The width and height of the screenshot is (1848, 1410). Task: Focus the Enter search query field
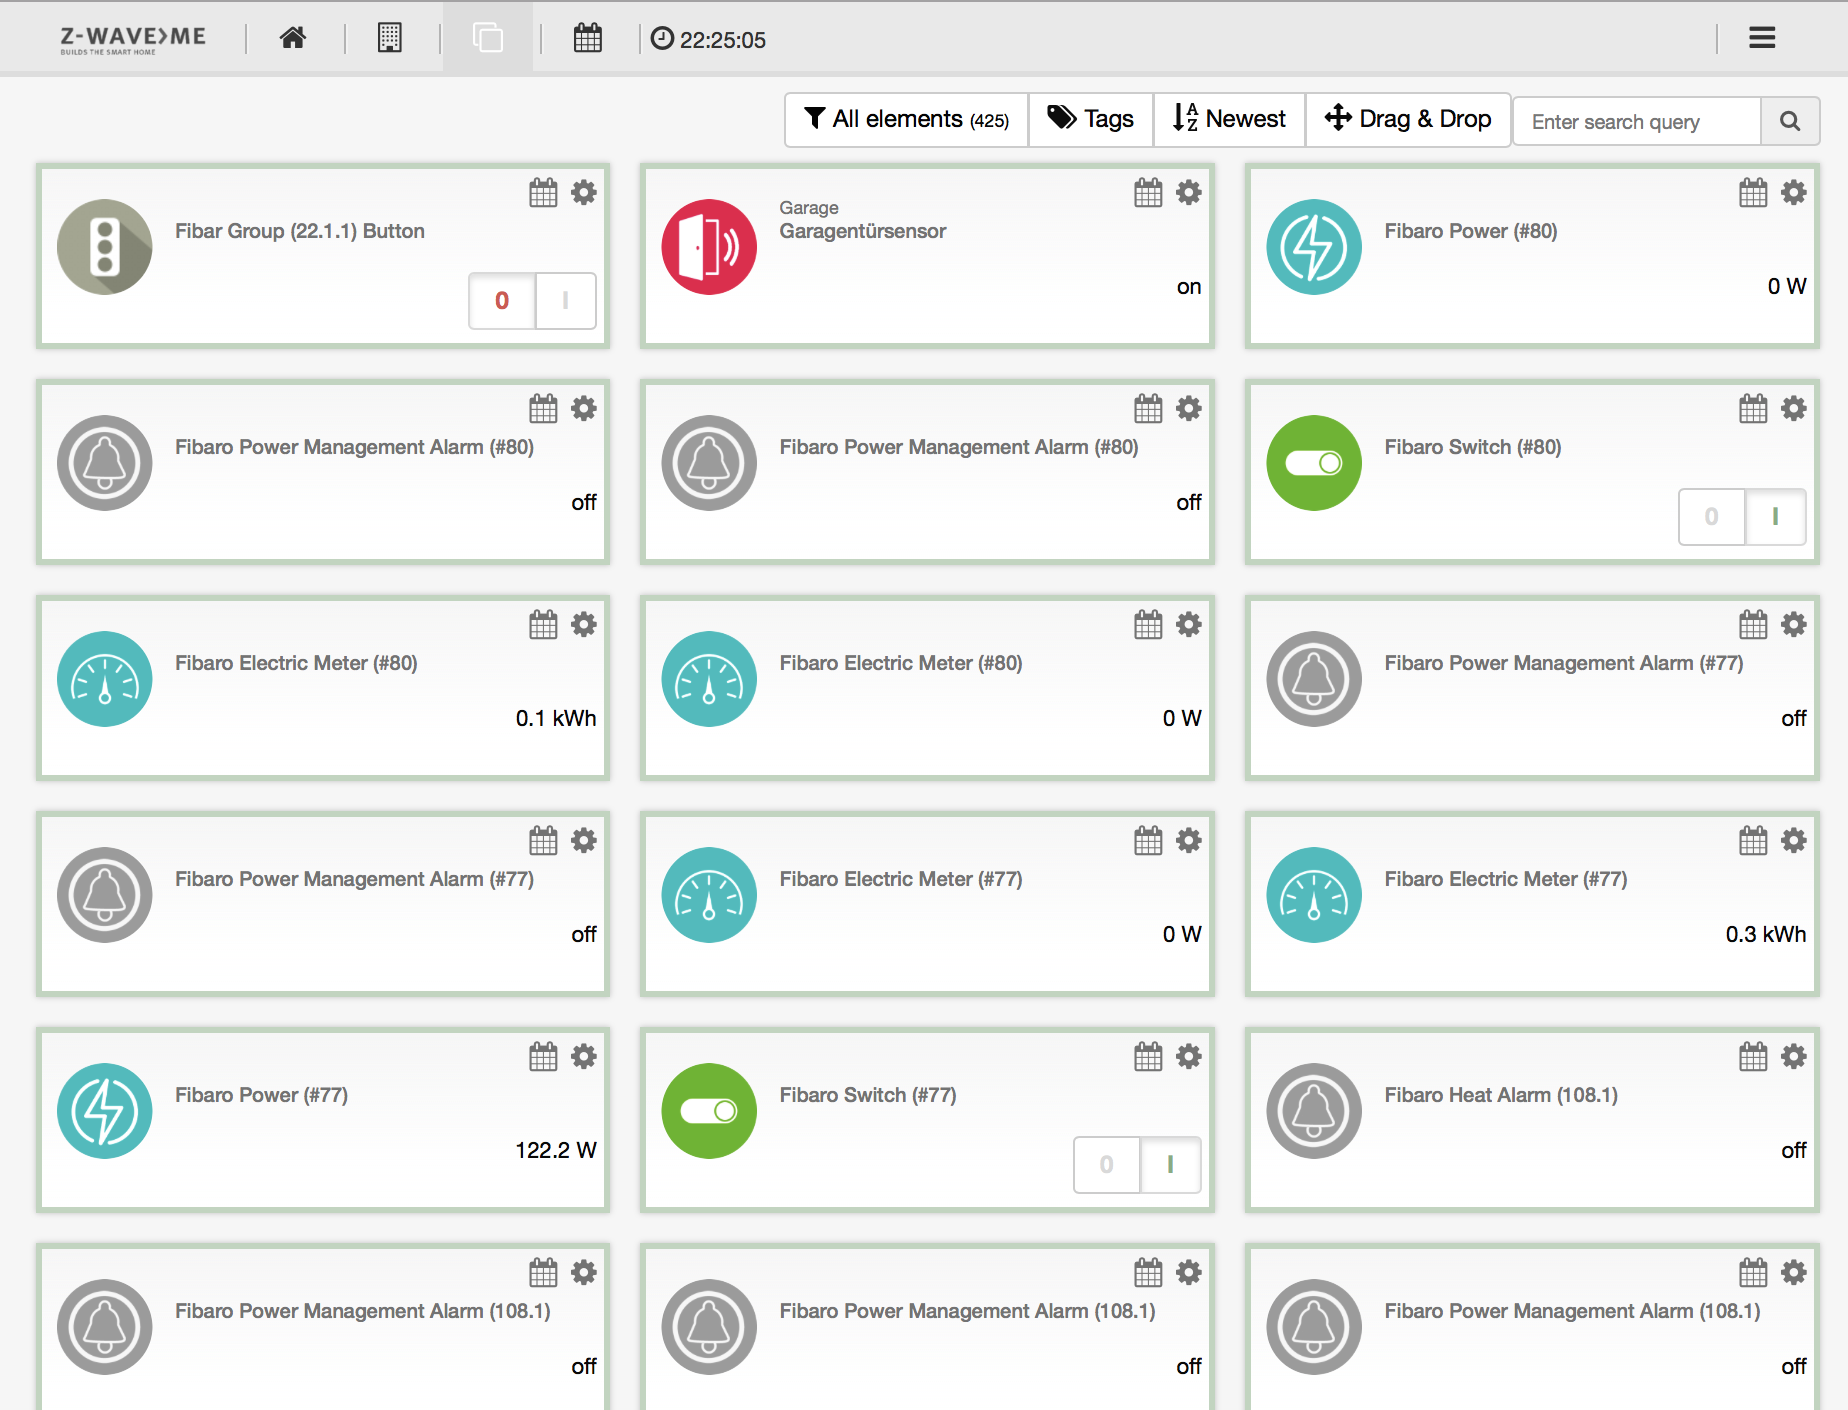click(x=1636, y=122)
